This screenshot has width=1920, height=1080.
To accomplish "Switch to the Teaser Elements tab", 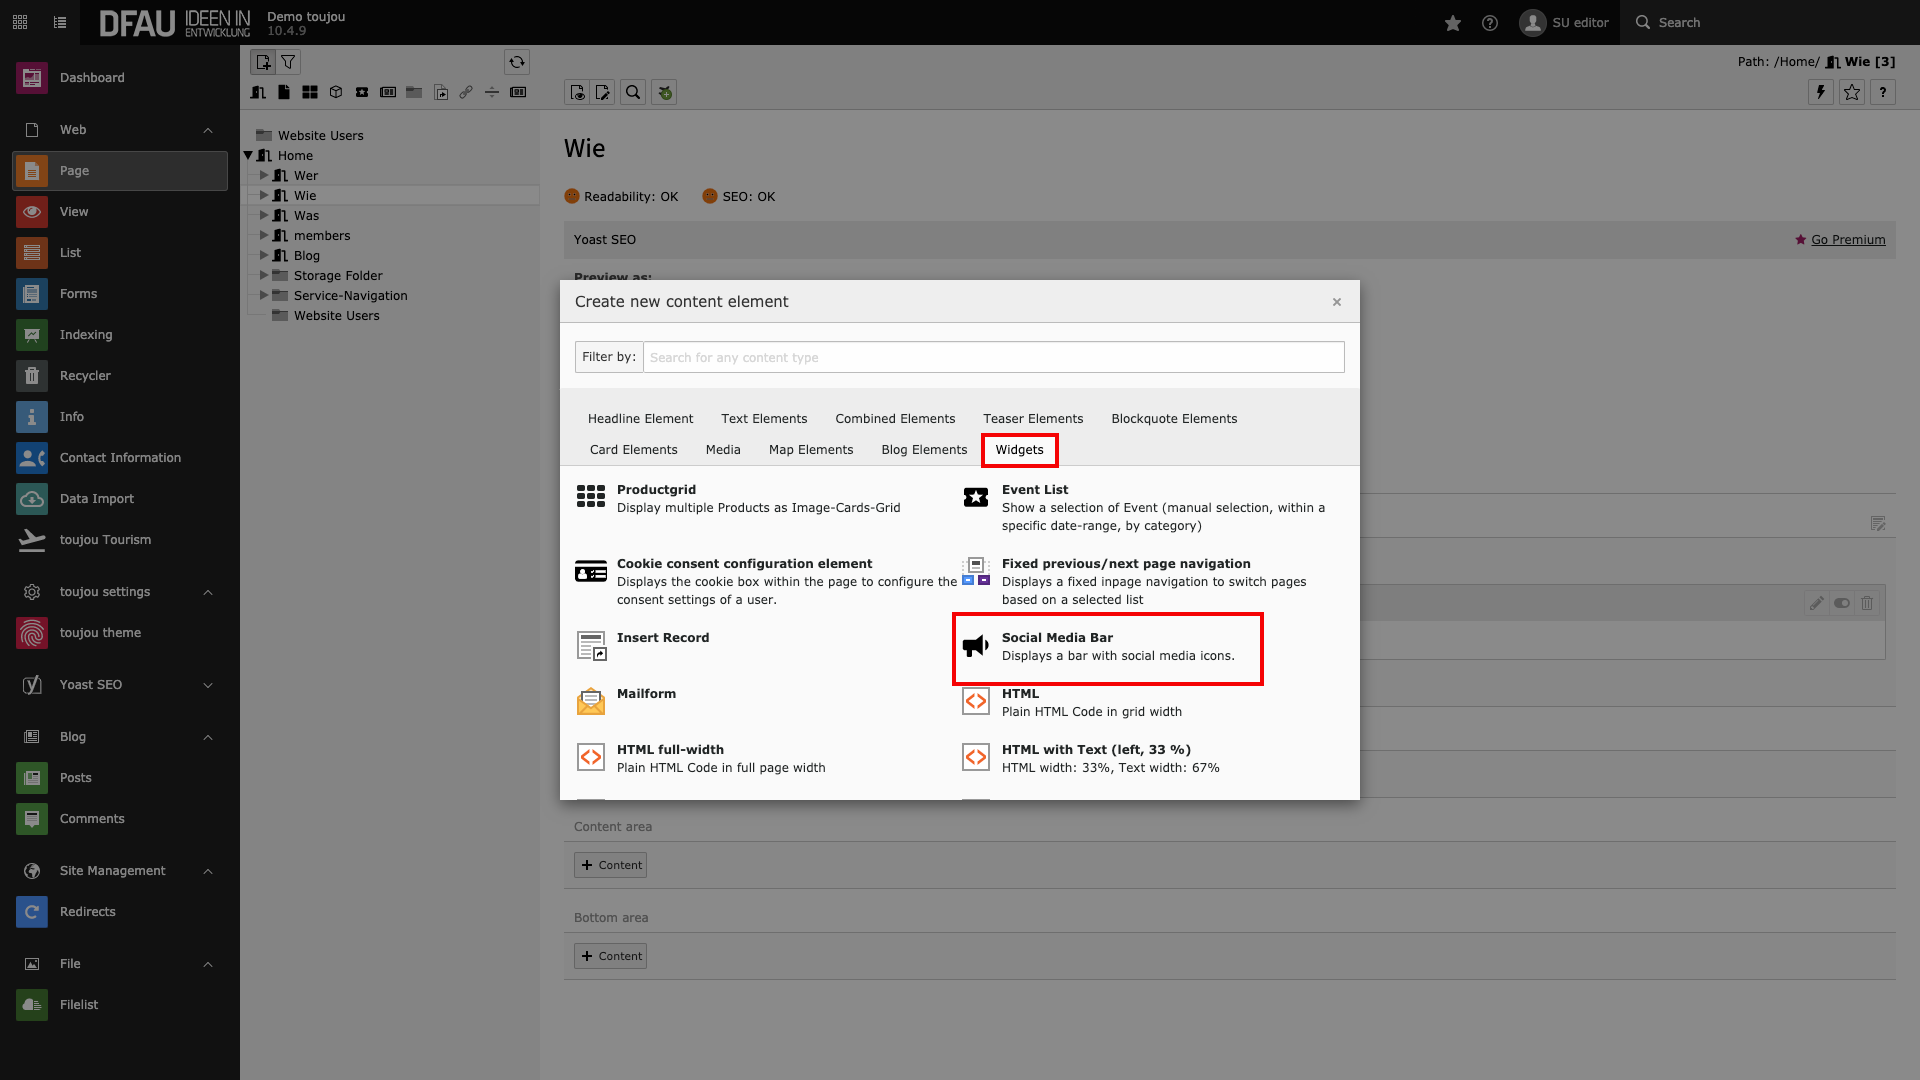I will (x=1032, y=419).
